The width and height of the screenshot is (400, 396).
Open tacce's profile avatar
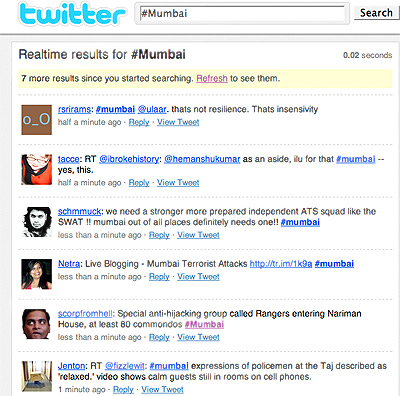37,169
